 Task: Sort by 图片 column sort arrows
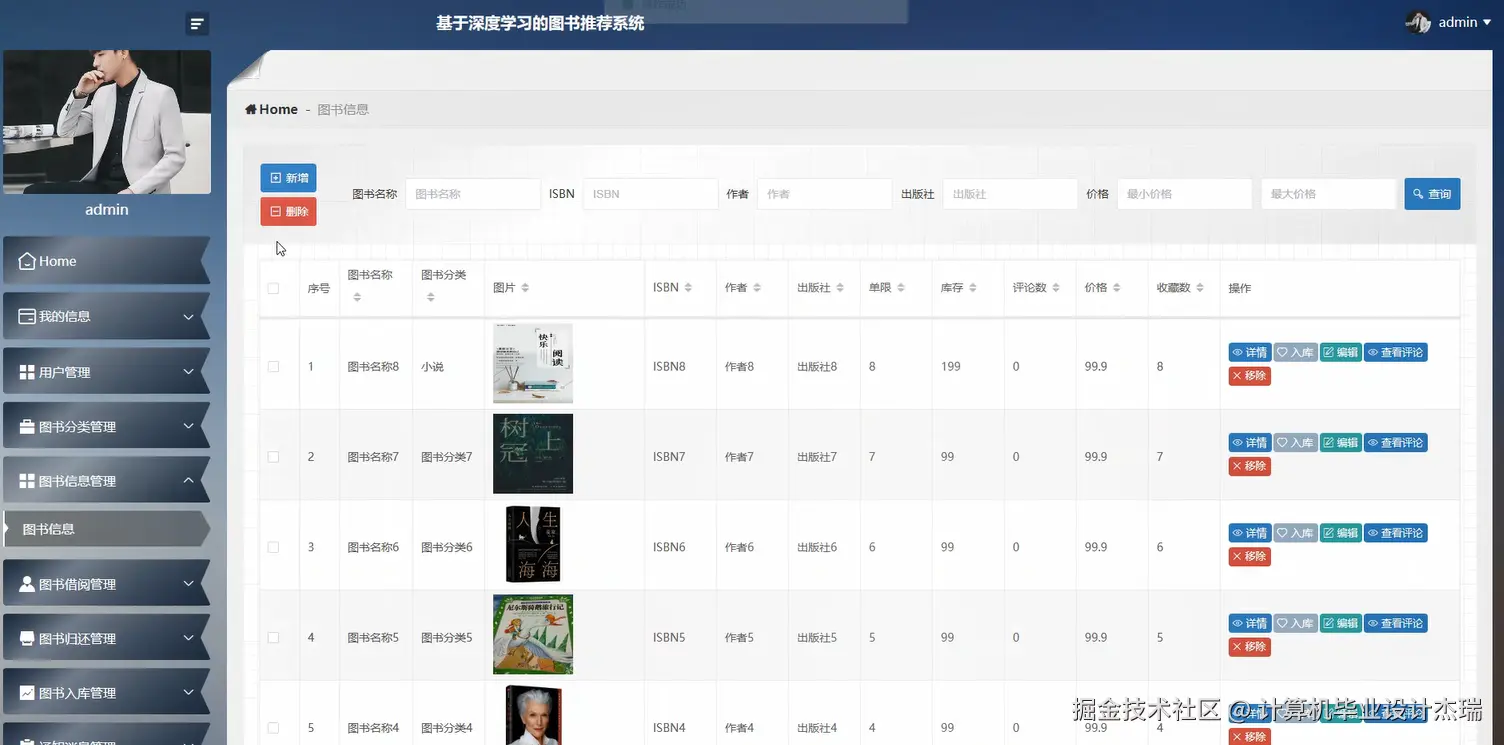pyautogui.click(x=525, y=288)
